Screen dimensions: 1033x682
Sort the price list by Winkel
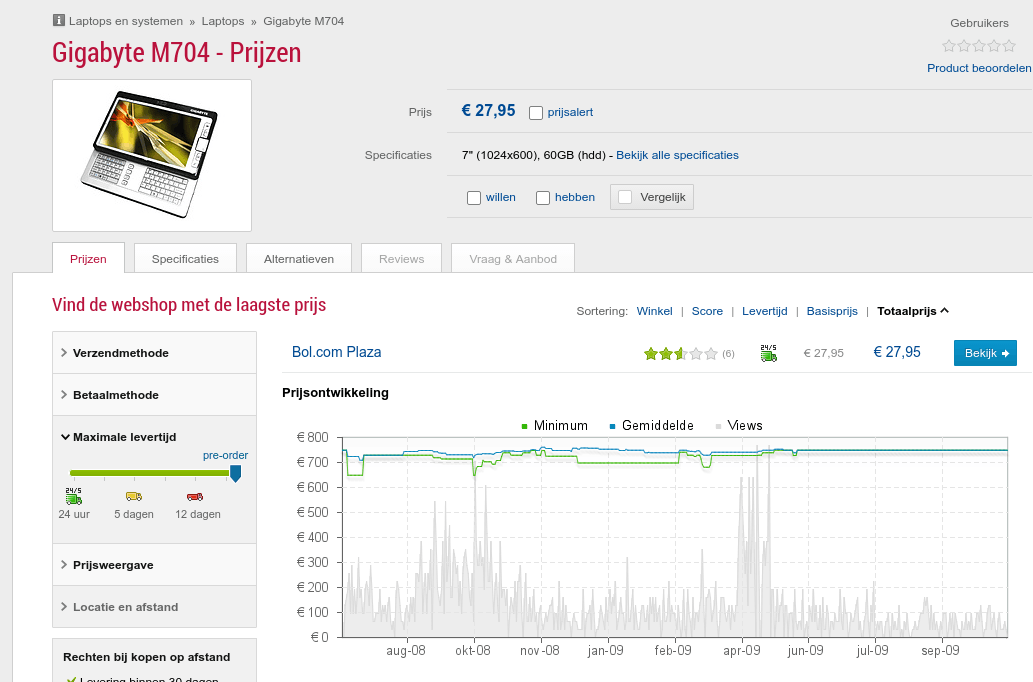click(x=654, y=311)
